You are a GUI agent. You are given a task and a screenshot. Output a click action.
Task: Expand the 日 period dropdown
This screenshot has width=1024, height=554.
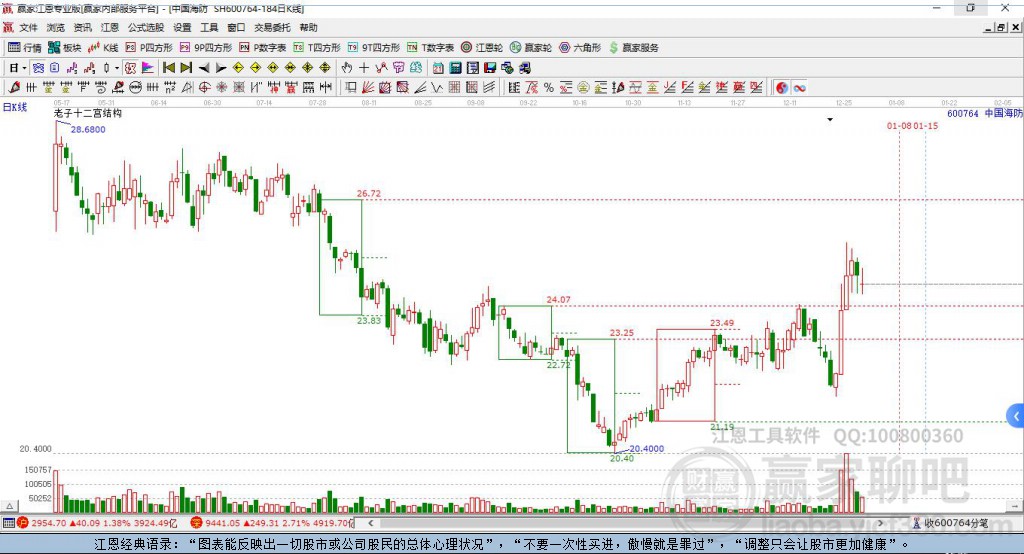point(24,68)
